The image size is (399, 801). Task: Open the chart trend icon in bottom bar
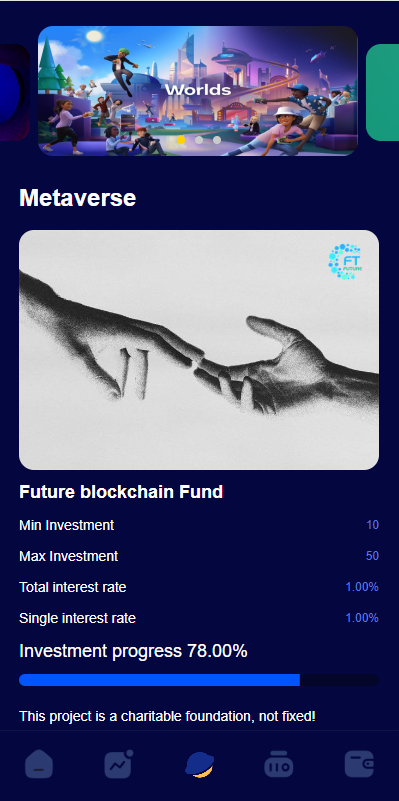point(119,764)
